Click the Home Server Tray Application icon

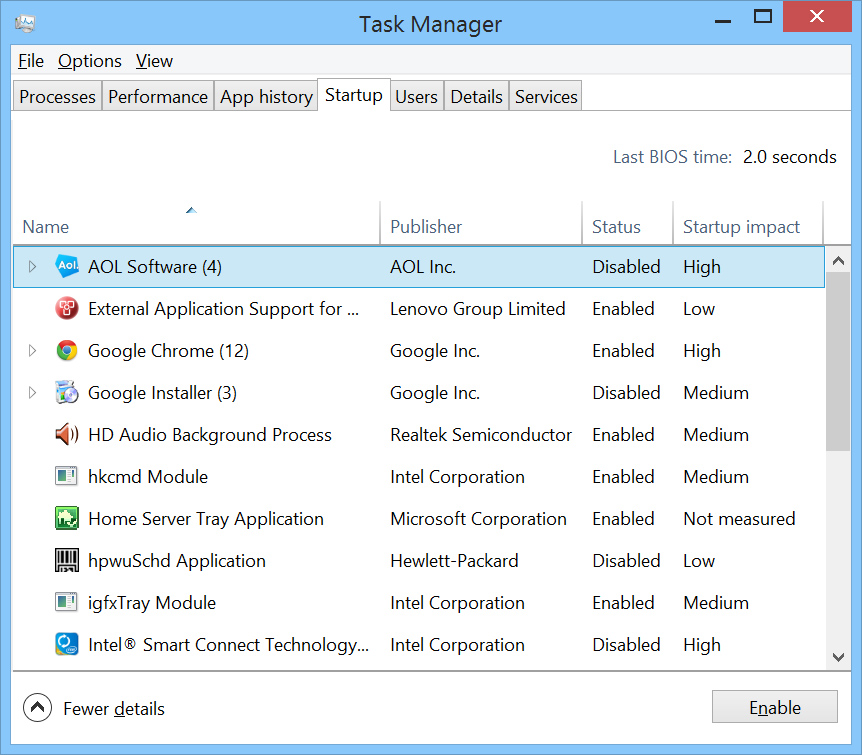coord(67,519)
